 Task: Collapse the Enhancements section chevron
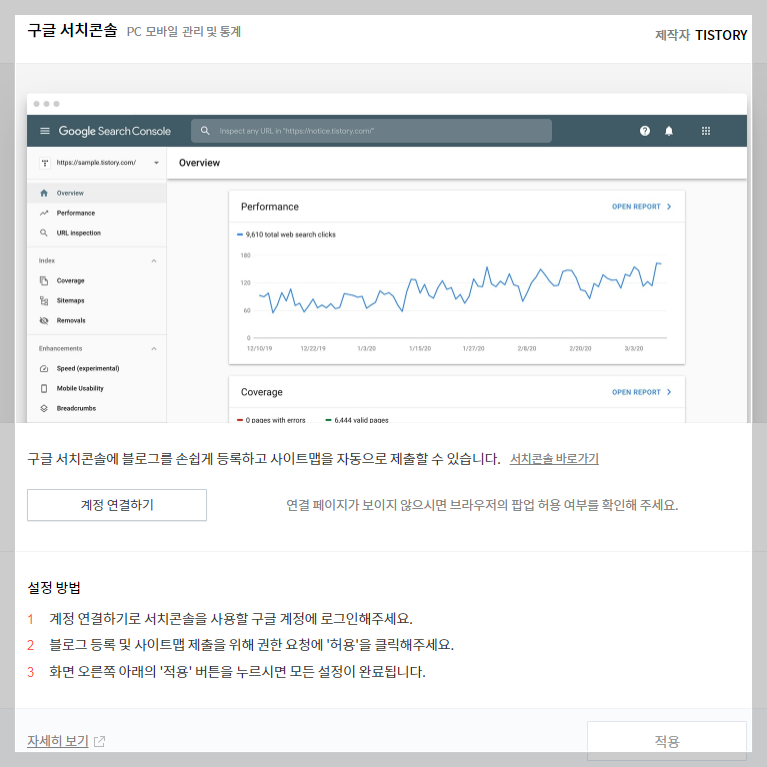click(x=154, y=349)
